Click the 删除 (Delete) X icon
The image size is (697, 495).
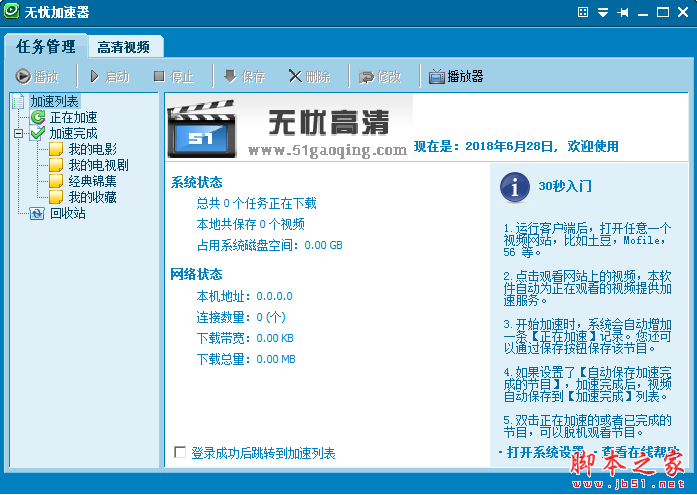coord(295,76)
